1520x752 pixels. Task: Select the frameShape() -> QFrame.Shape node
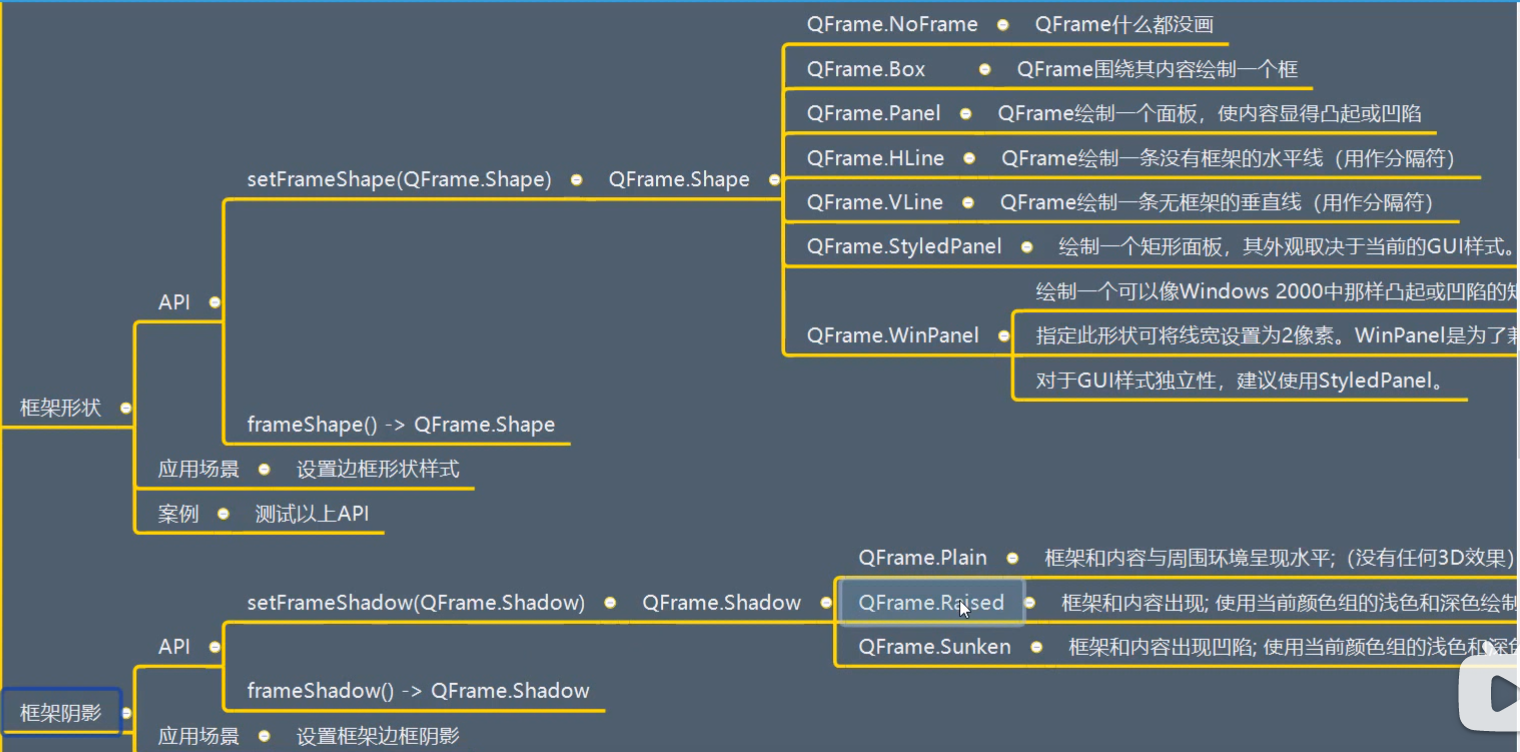(x=400, y=424)
